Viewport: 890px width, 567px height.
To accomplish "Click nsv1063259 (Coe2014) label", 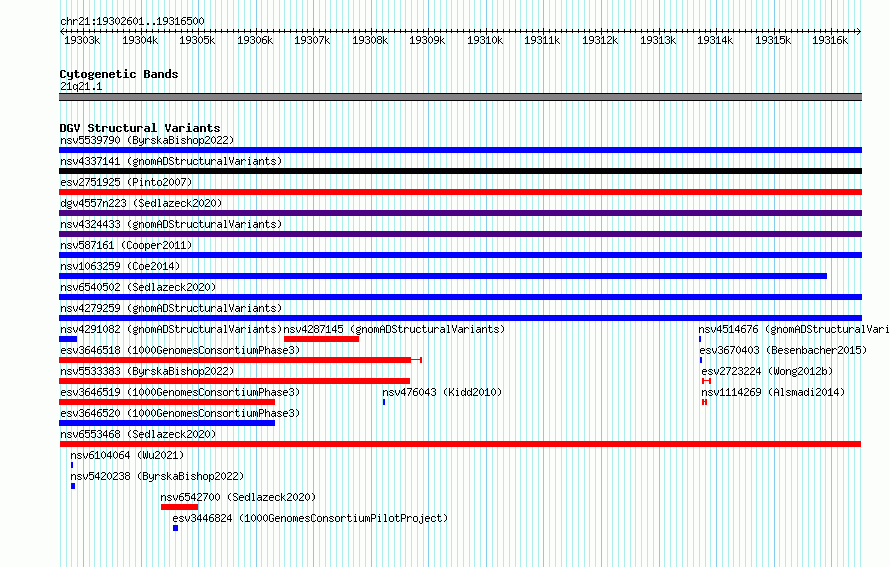I will [x=120, y=266].
